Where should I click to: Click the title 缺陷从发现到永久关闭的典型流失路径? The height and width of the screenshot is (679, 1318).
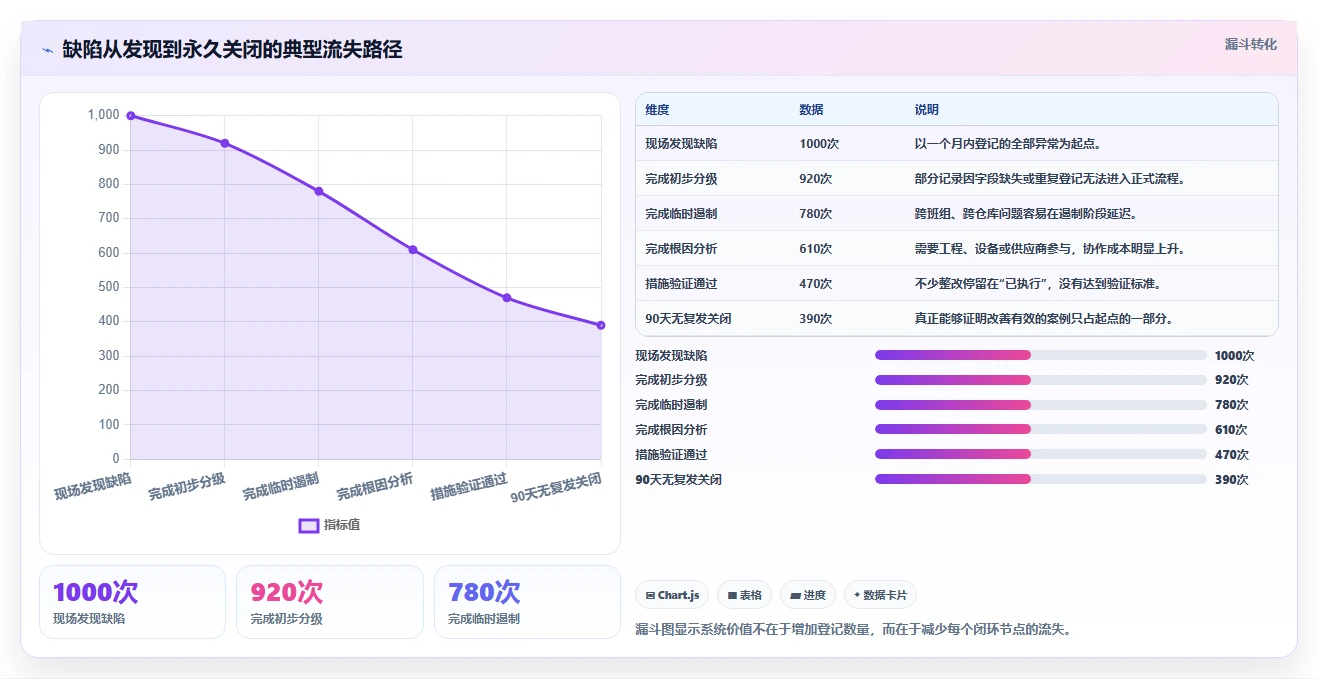coord(232,49)
